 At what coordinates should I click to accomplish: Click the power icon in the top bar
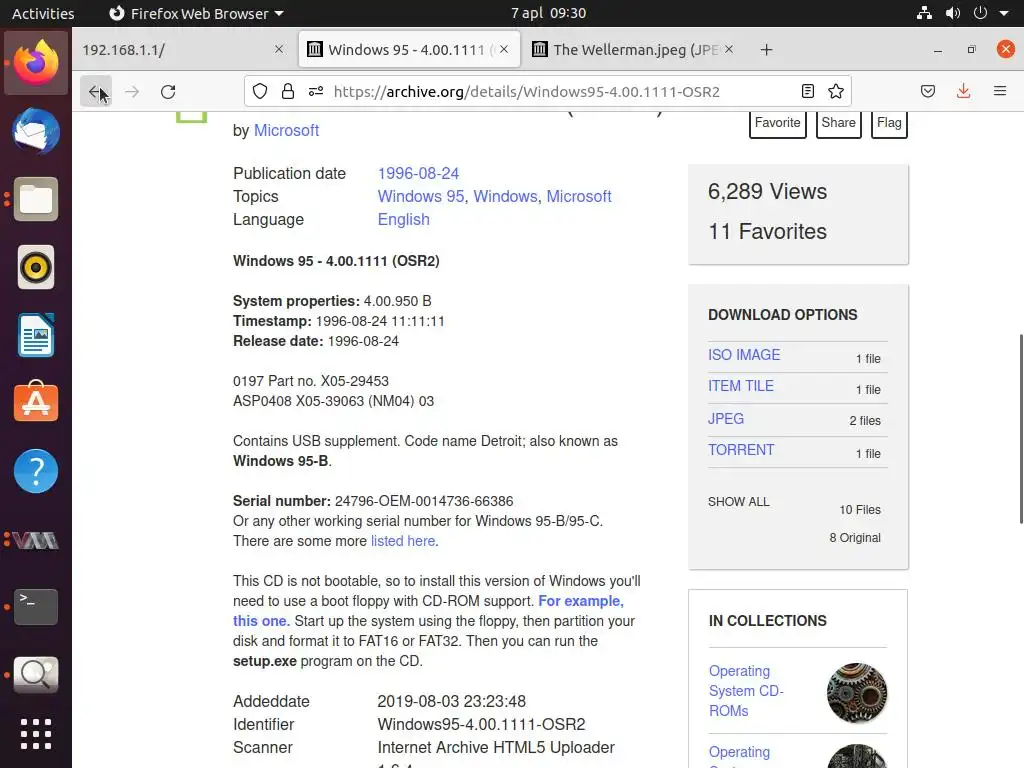[x=980, y=13]
